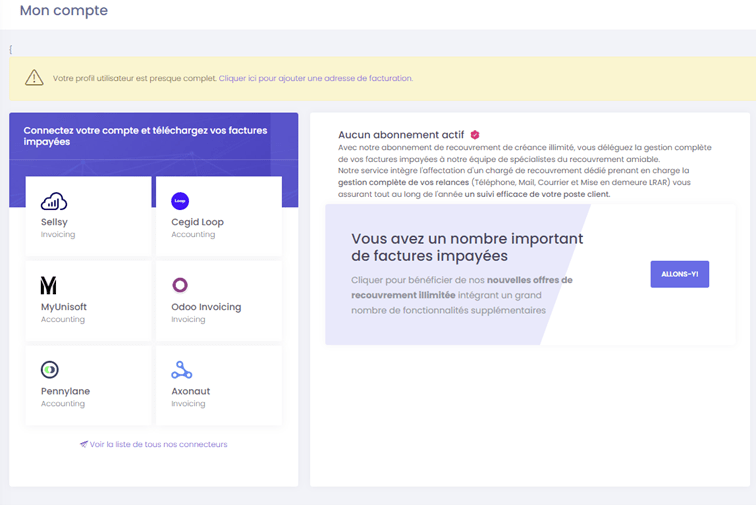Click the Cegid Loop round logo

click(180, 201)
